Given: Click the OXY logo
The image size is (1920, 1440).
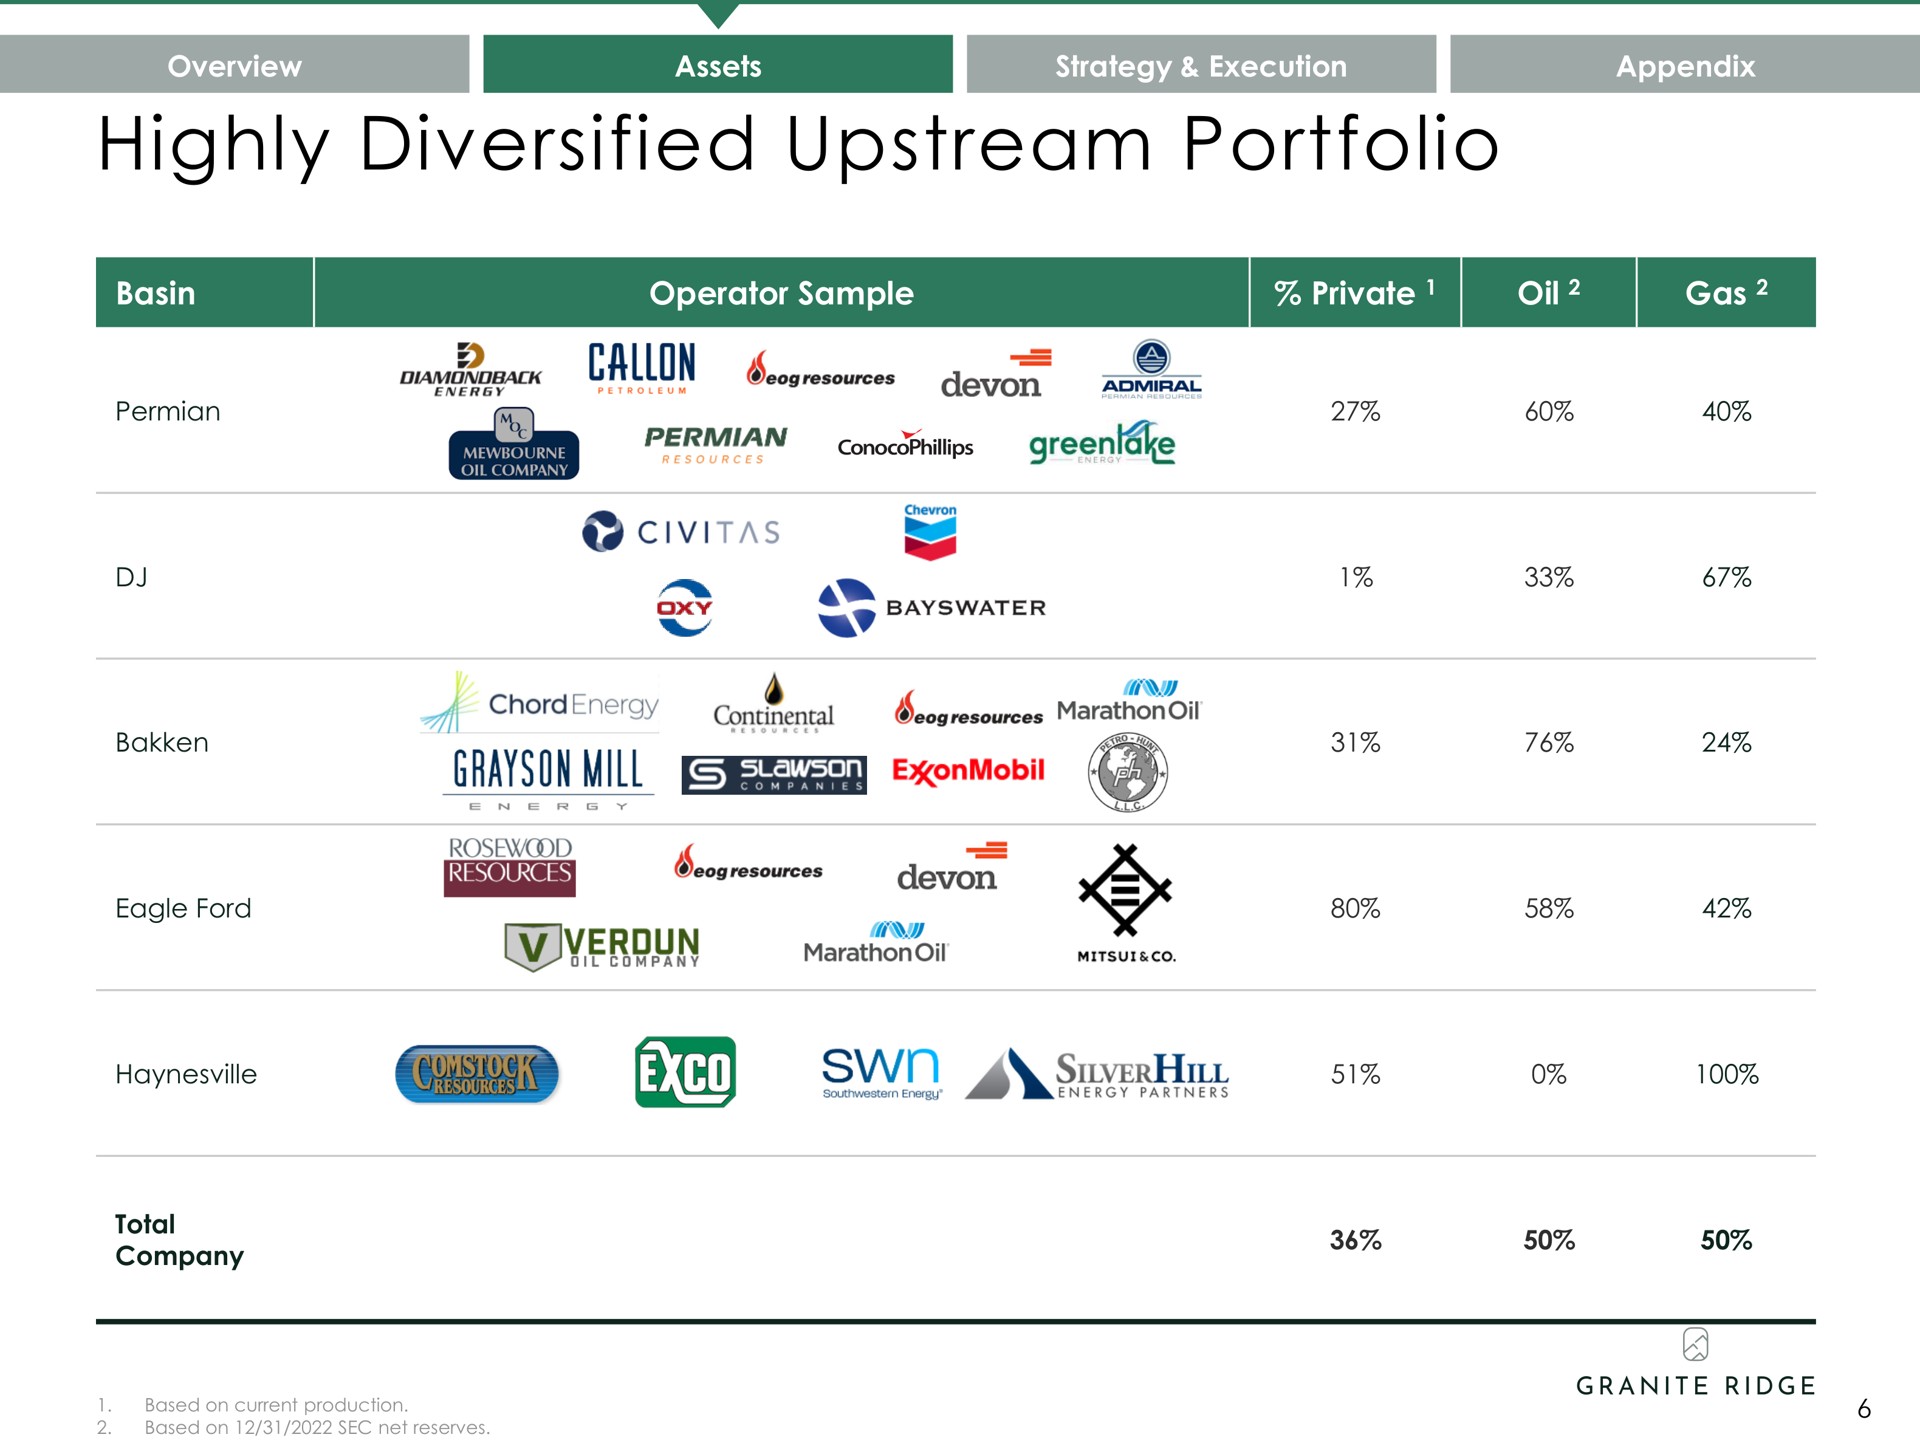Looking at the screenshot, I should pos(685,607).
